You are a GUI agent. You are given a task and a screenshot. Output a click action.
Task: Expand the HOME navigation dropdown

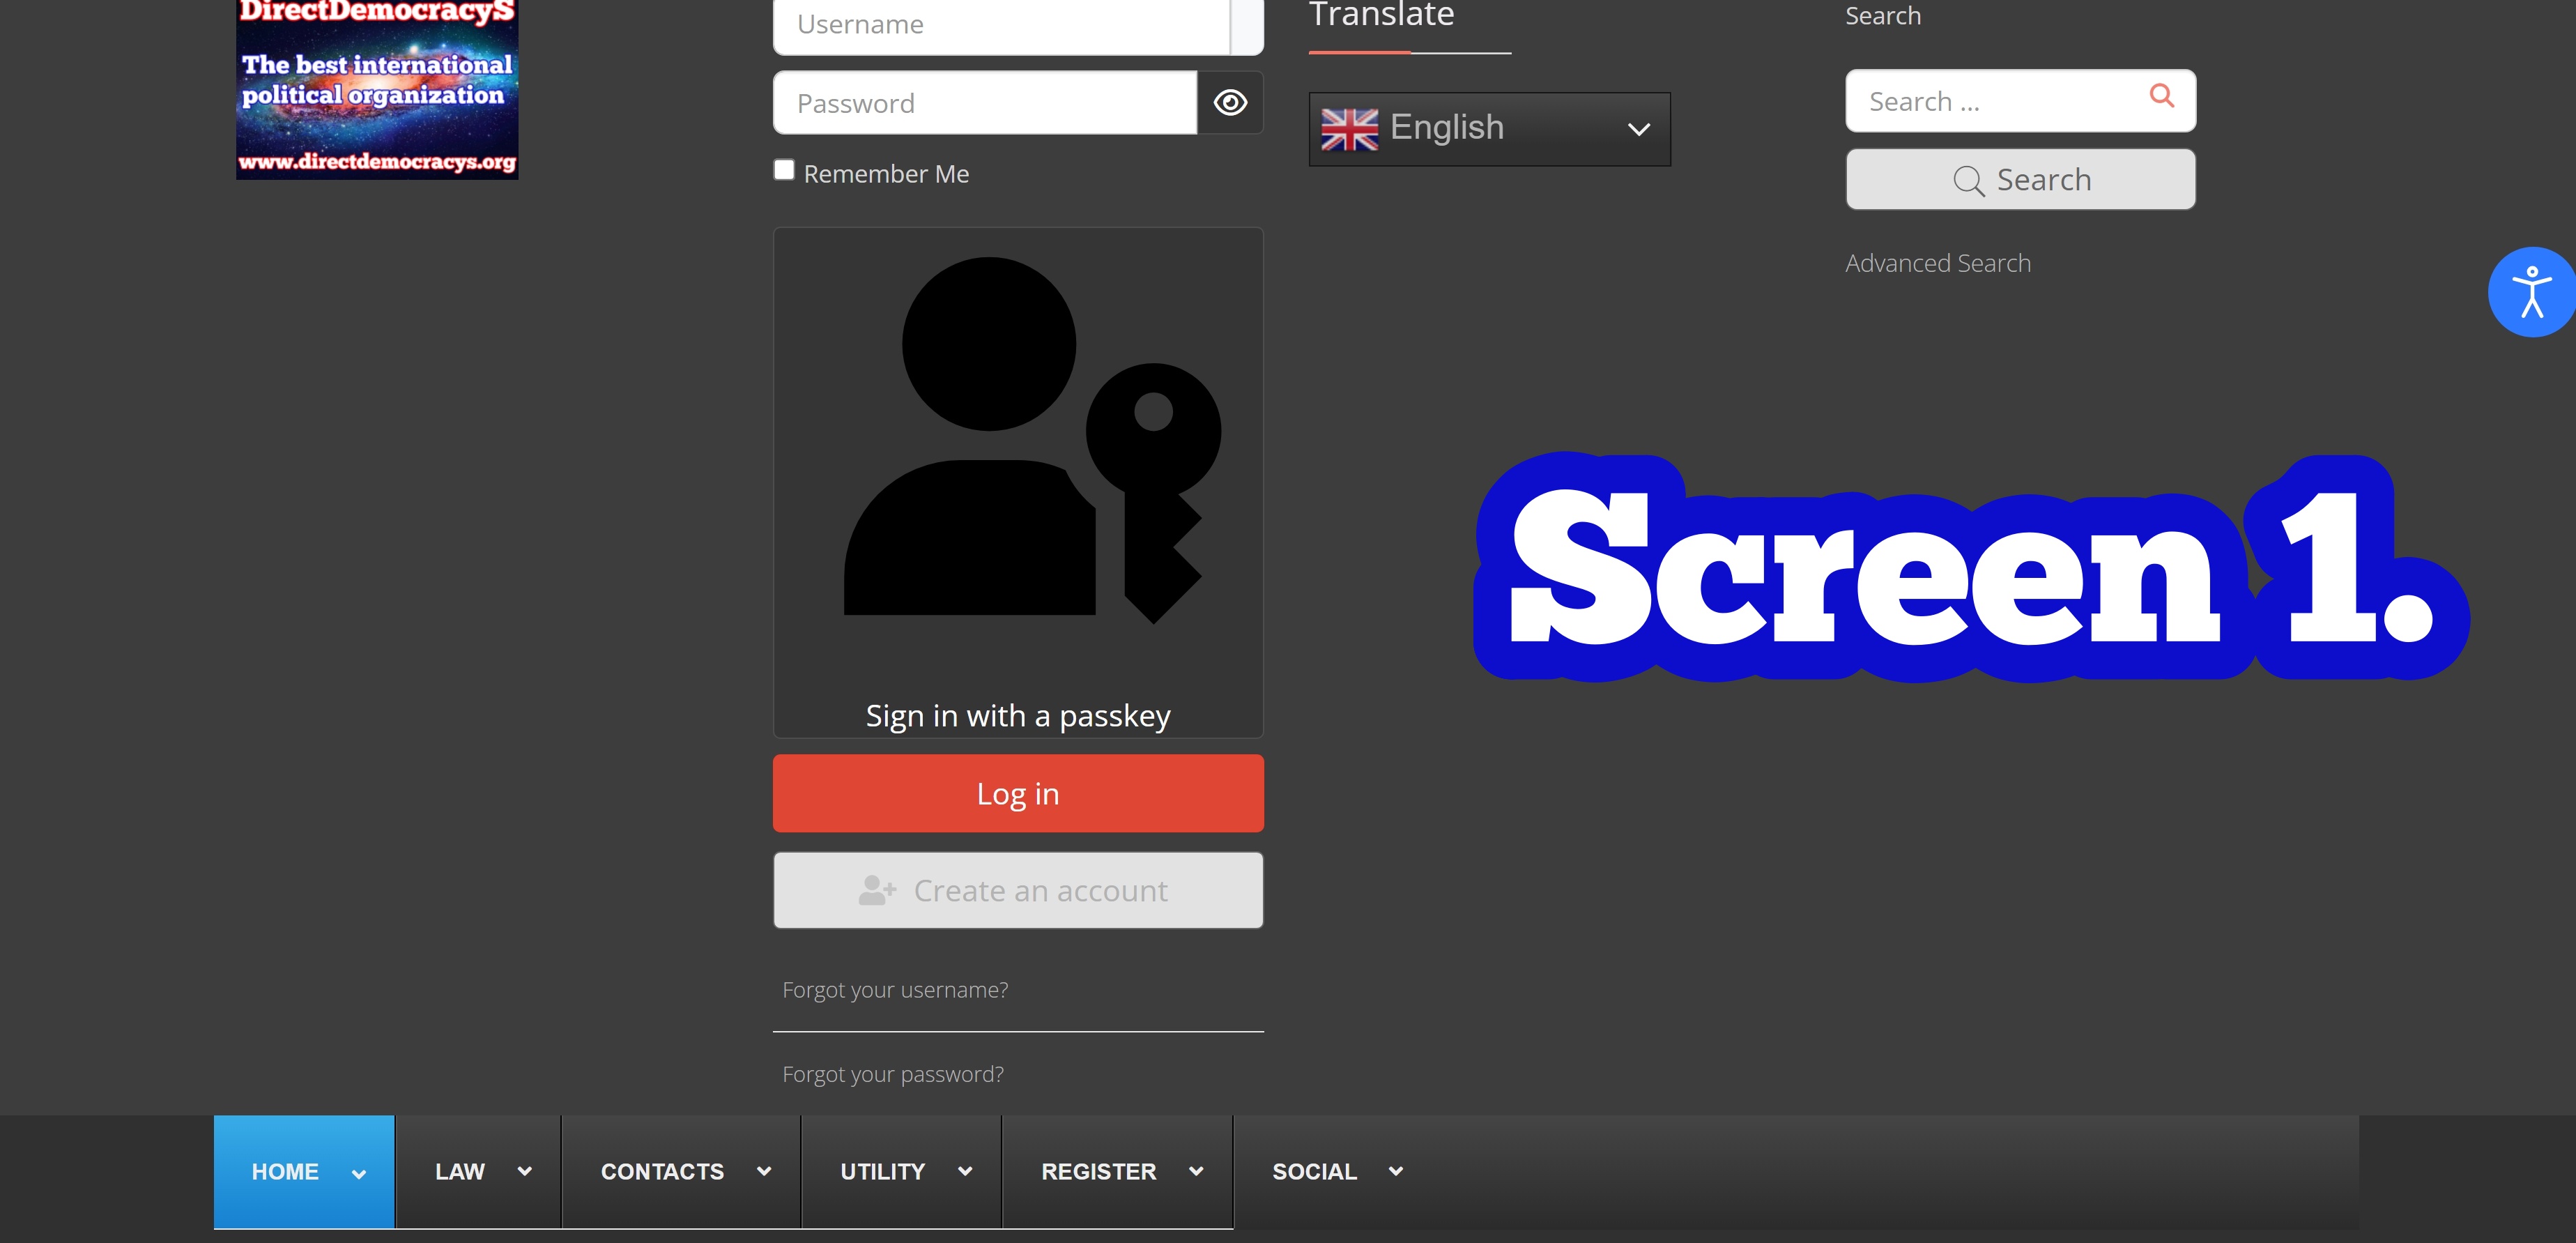tap(358, 1170)
